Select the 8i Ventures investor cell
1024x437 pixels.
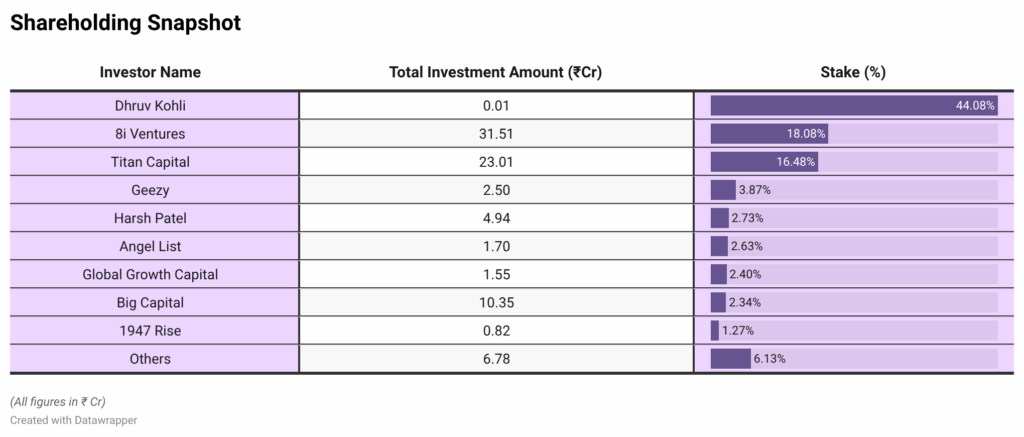tap(151, 133)
